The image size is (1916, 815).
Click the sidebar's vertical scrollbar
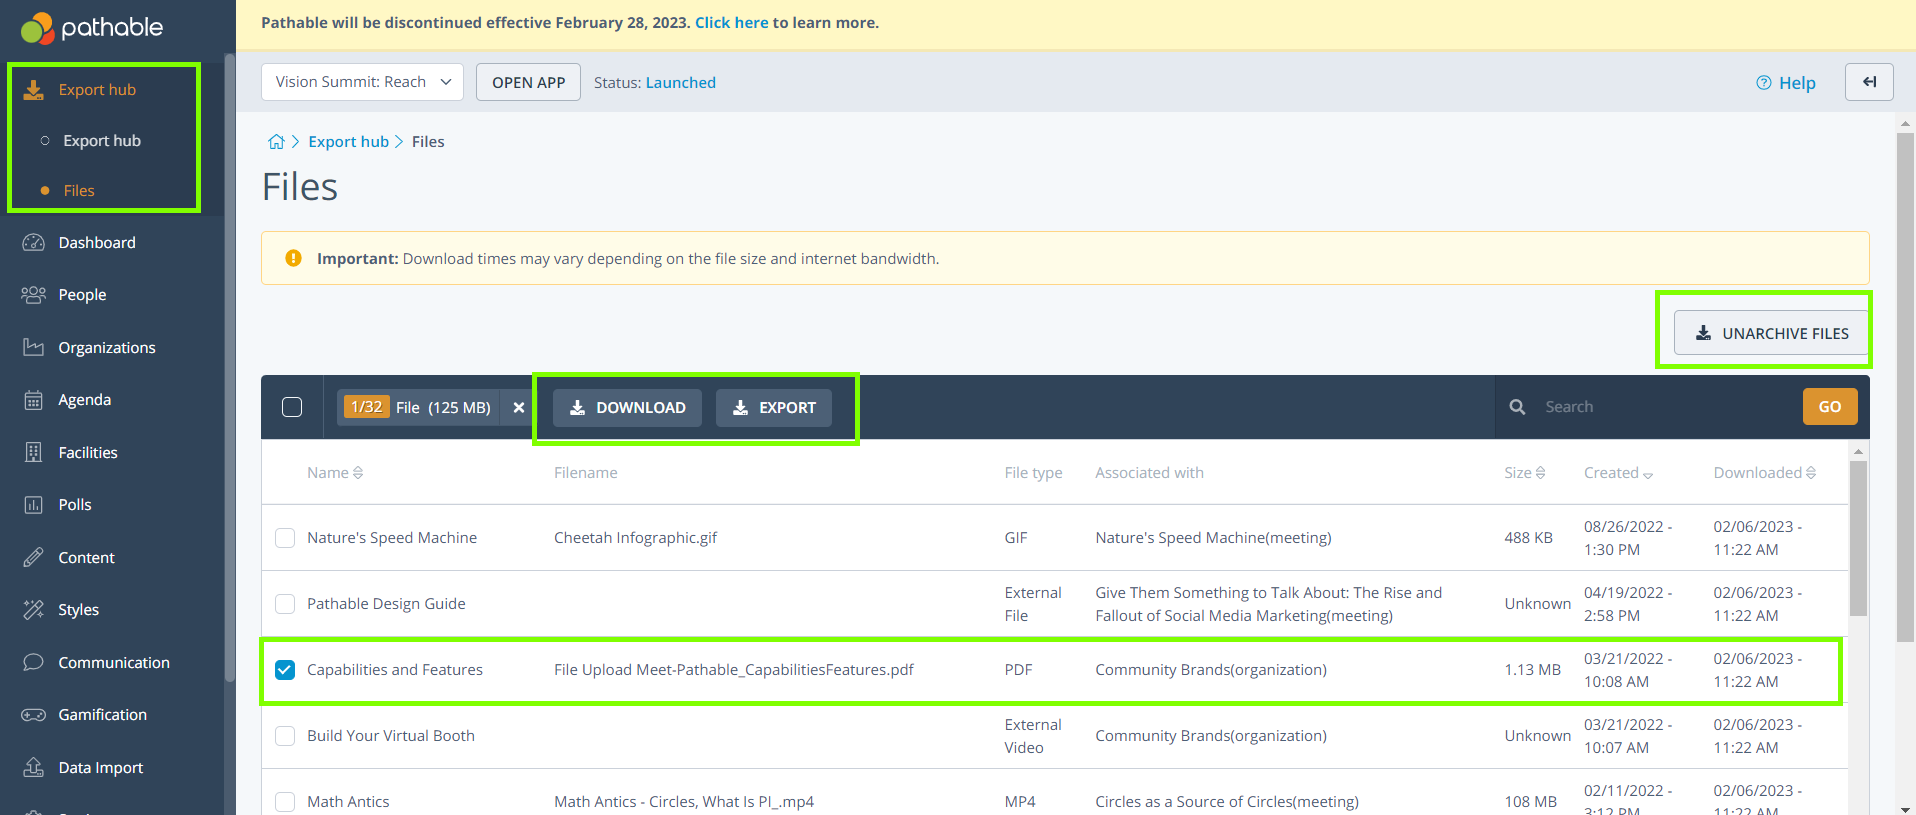230,370
